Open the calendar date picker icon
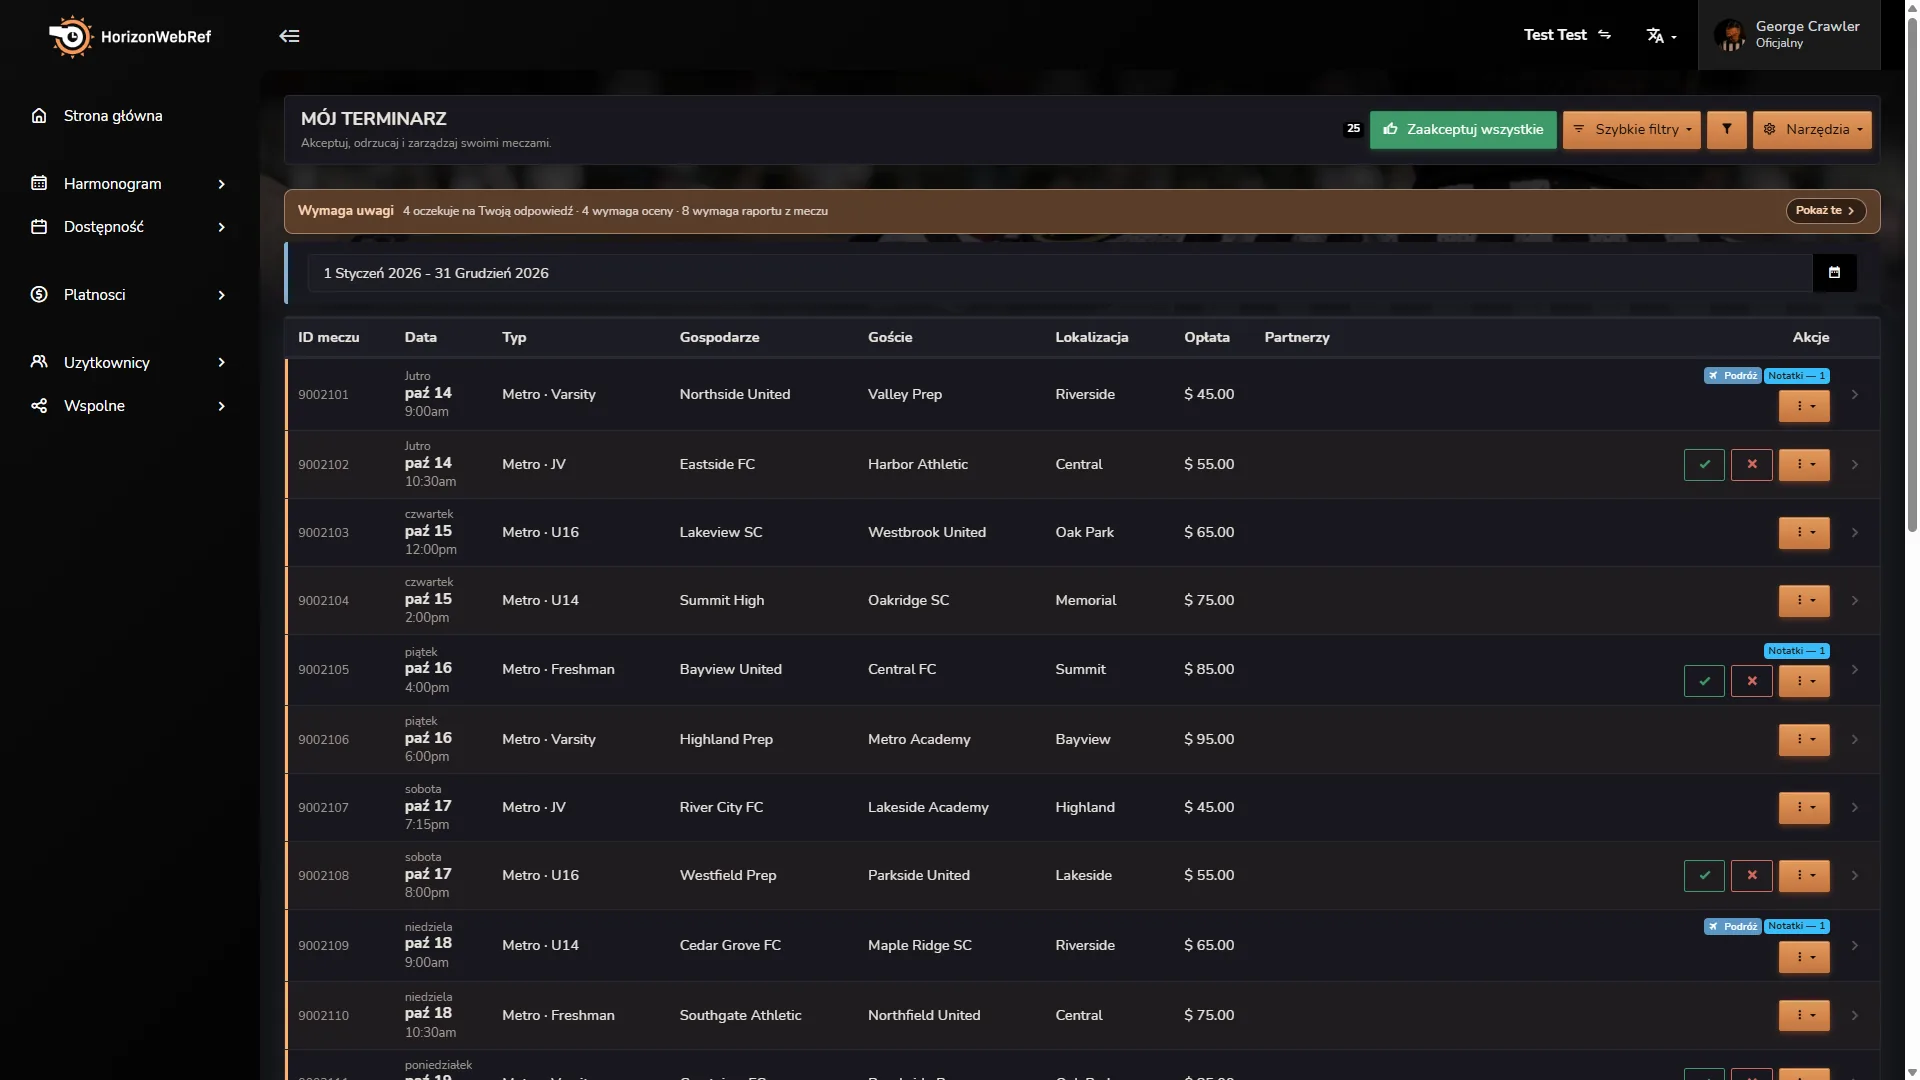Image resolution: width=1920 pixels, height=1080 pixels. [1834, 273]
